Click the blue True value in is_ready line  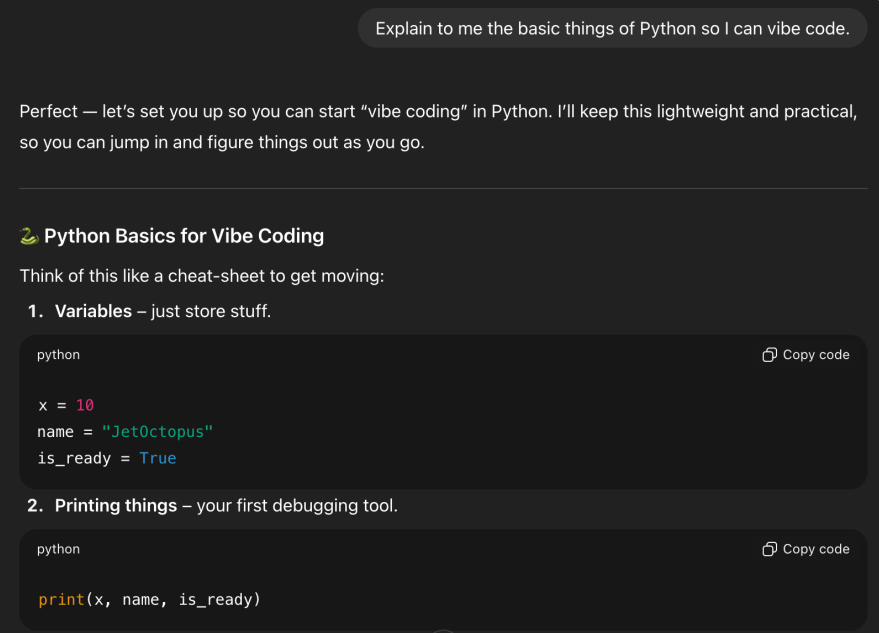pos(158,458)
